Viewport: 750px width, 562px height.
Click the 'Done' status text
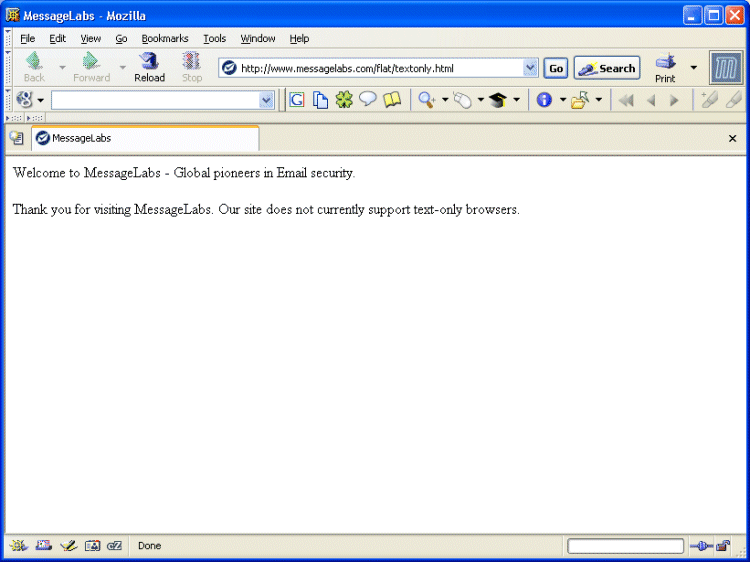pos(149,546)
